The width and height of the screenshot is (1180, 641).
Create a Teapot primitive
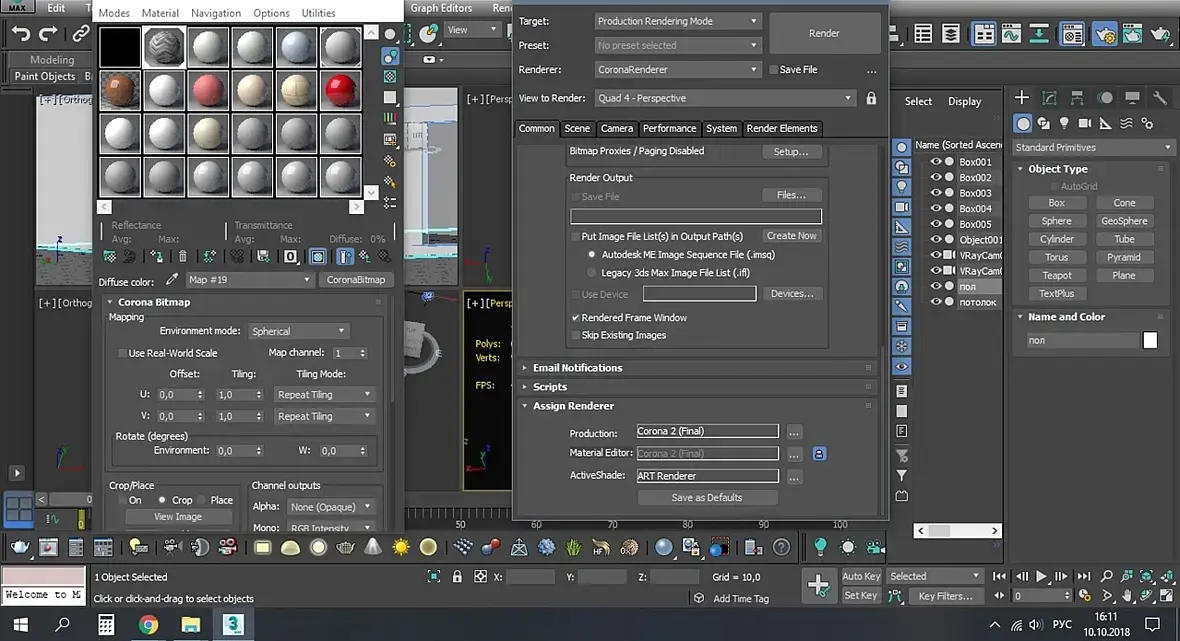(1056, 275)
